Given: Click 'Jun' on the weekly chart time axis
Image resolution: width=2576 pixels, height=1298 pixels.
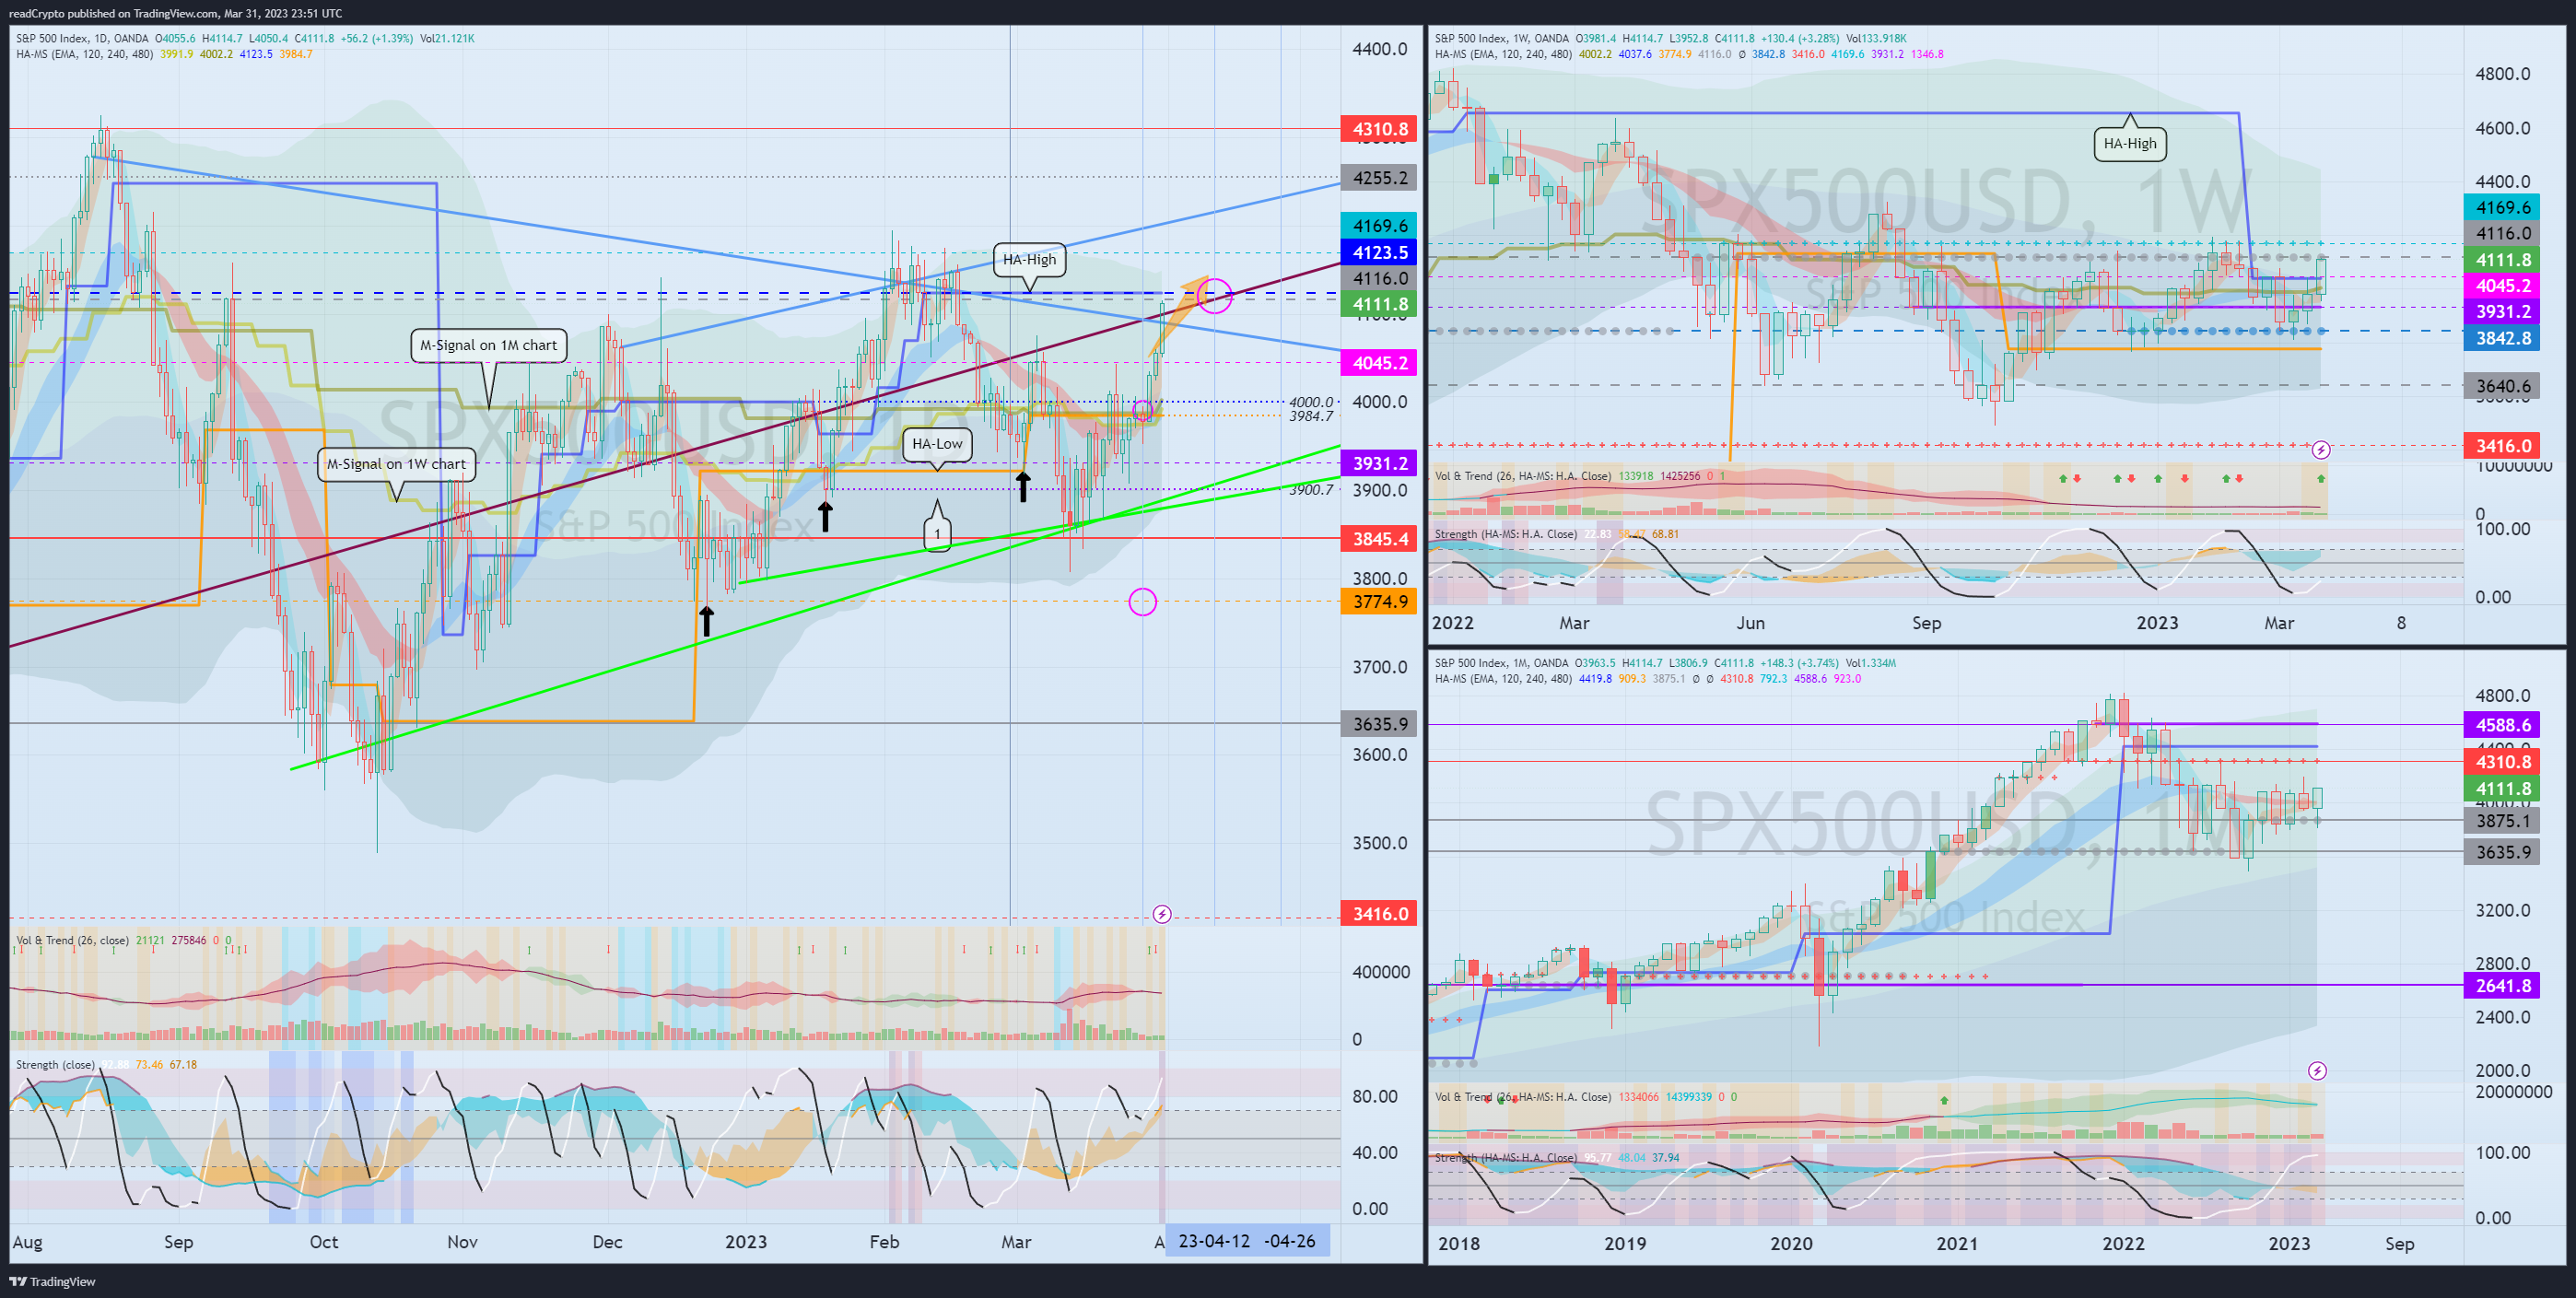Looking at the screenshot, I should [1750, 623].
